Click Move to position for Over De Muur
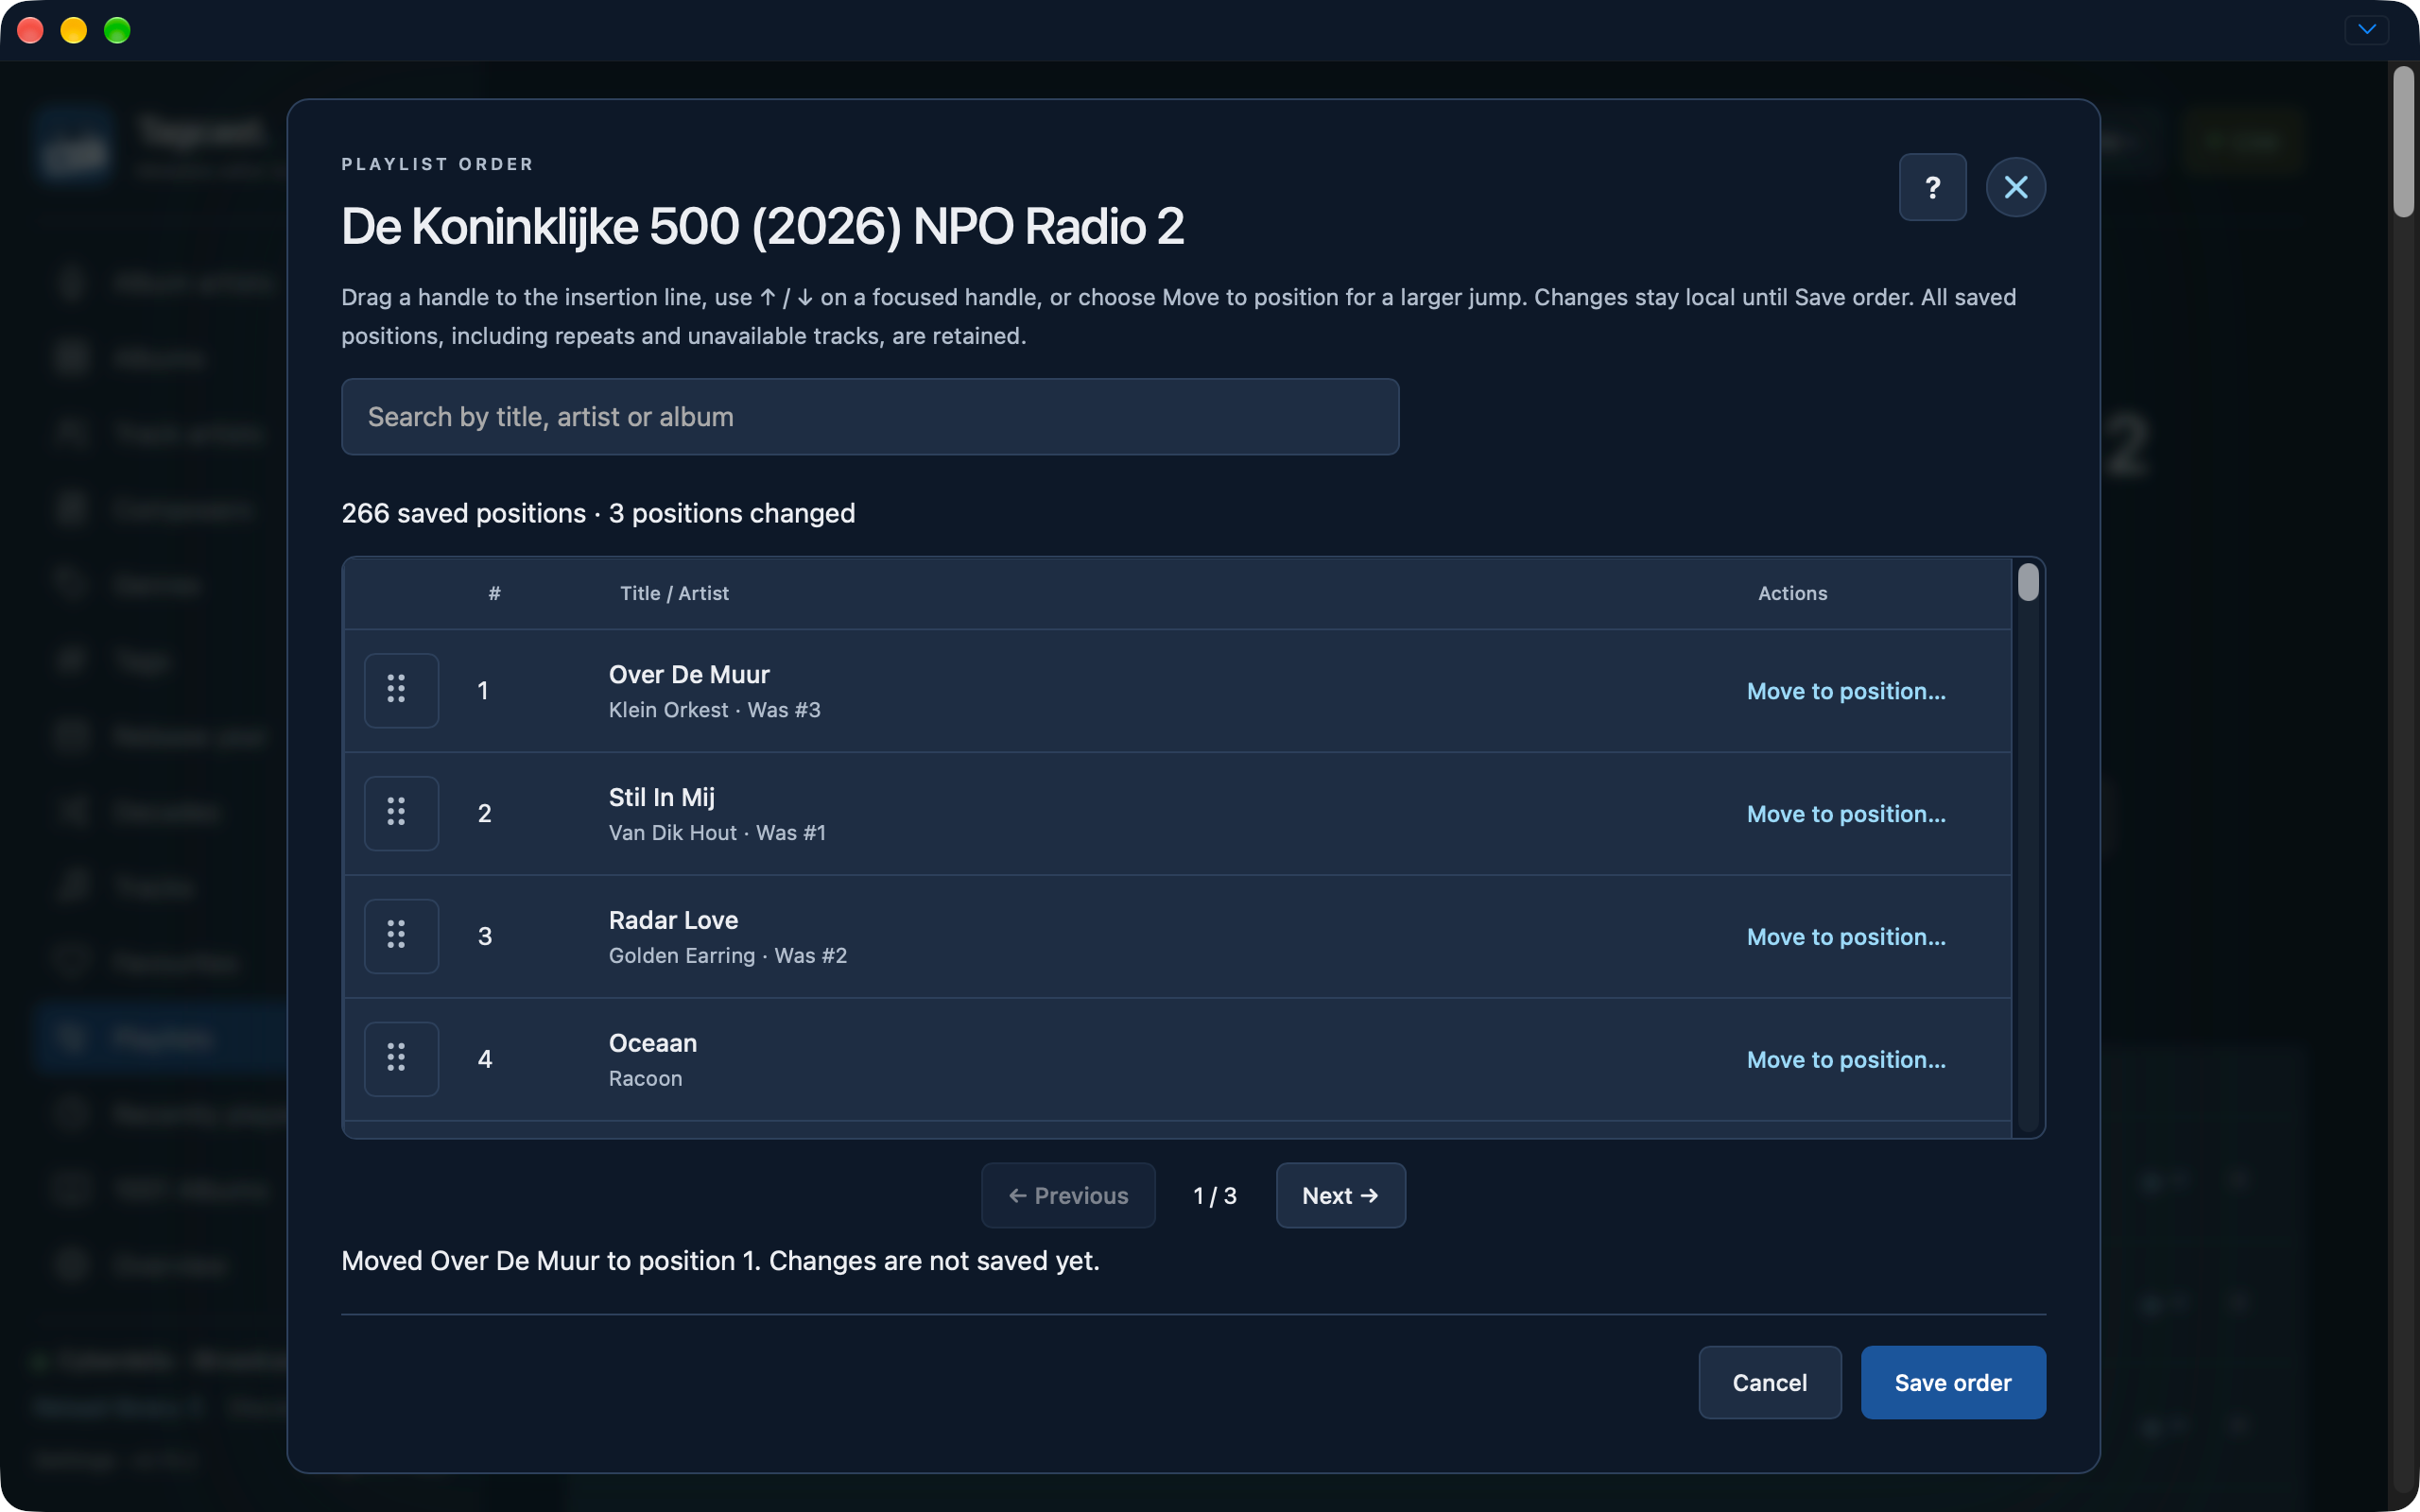The image size is (2420, 1512). pos(1846,691)
